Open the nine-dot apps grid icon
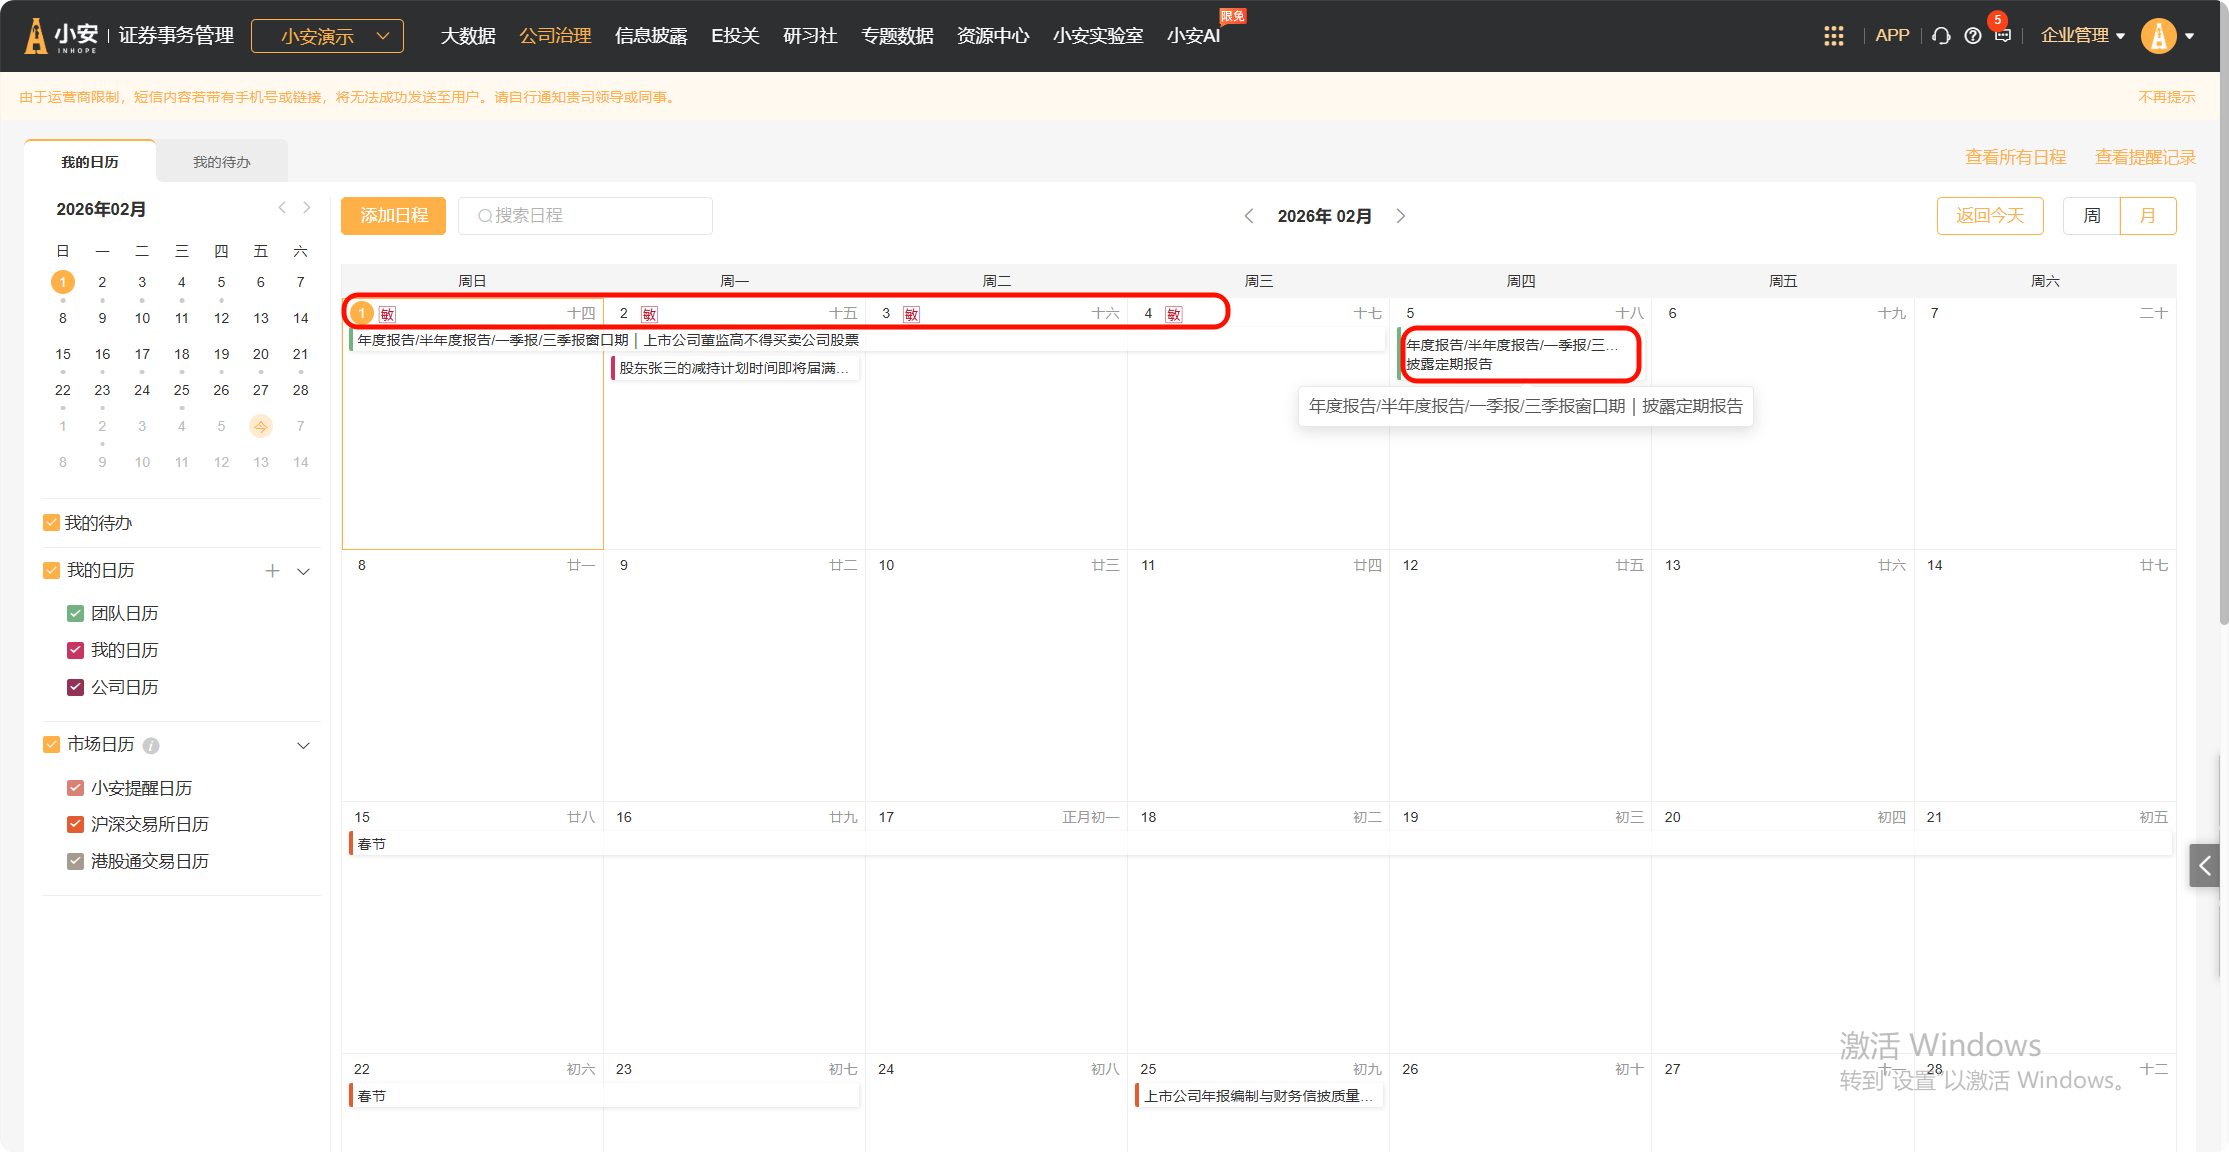The width and height of the screenshot is (2229, 1152). pyautogui.click(x=1833, y=36)
